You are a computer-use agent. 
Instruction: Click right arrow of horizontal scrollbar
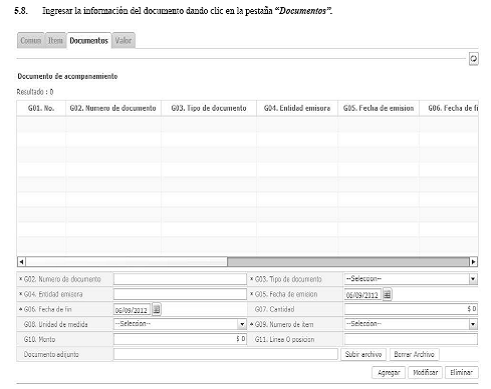tap(473, 262)
